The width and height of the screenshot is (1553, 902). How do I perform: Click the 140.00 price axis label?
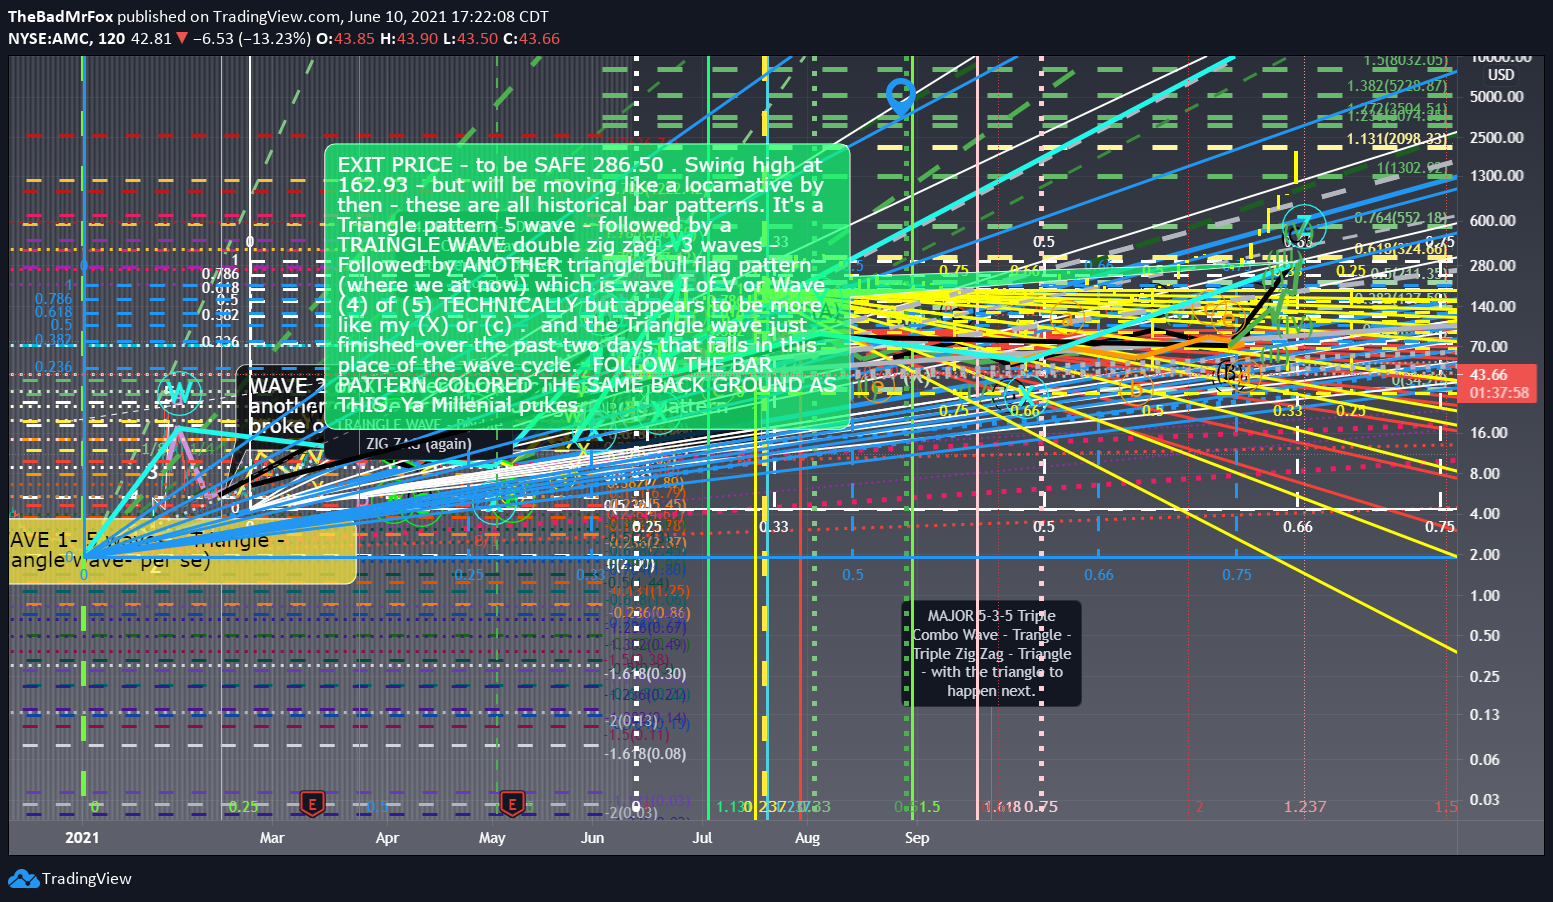click(1493, 307)
